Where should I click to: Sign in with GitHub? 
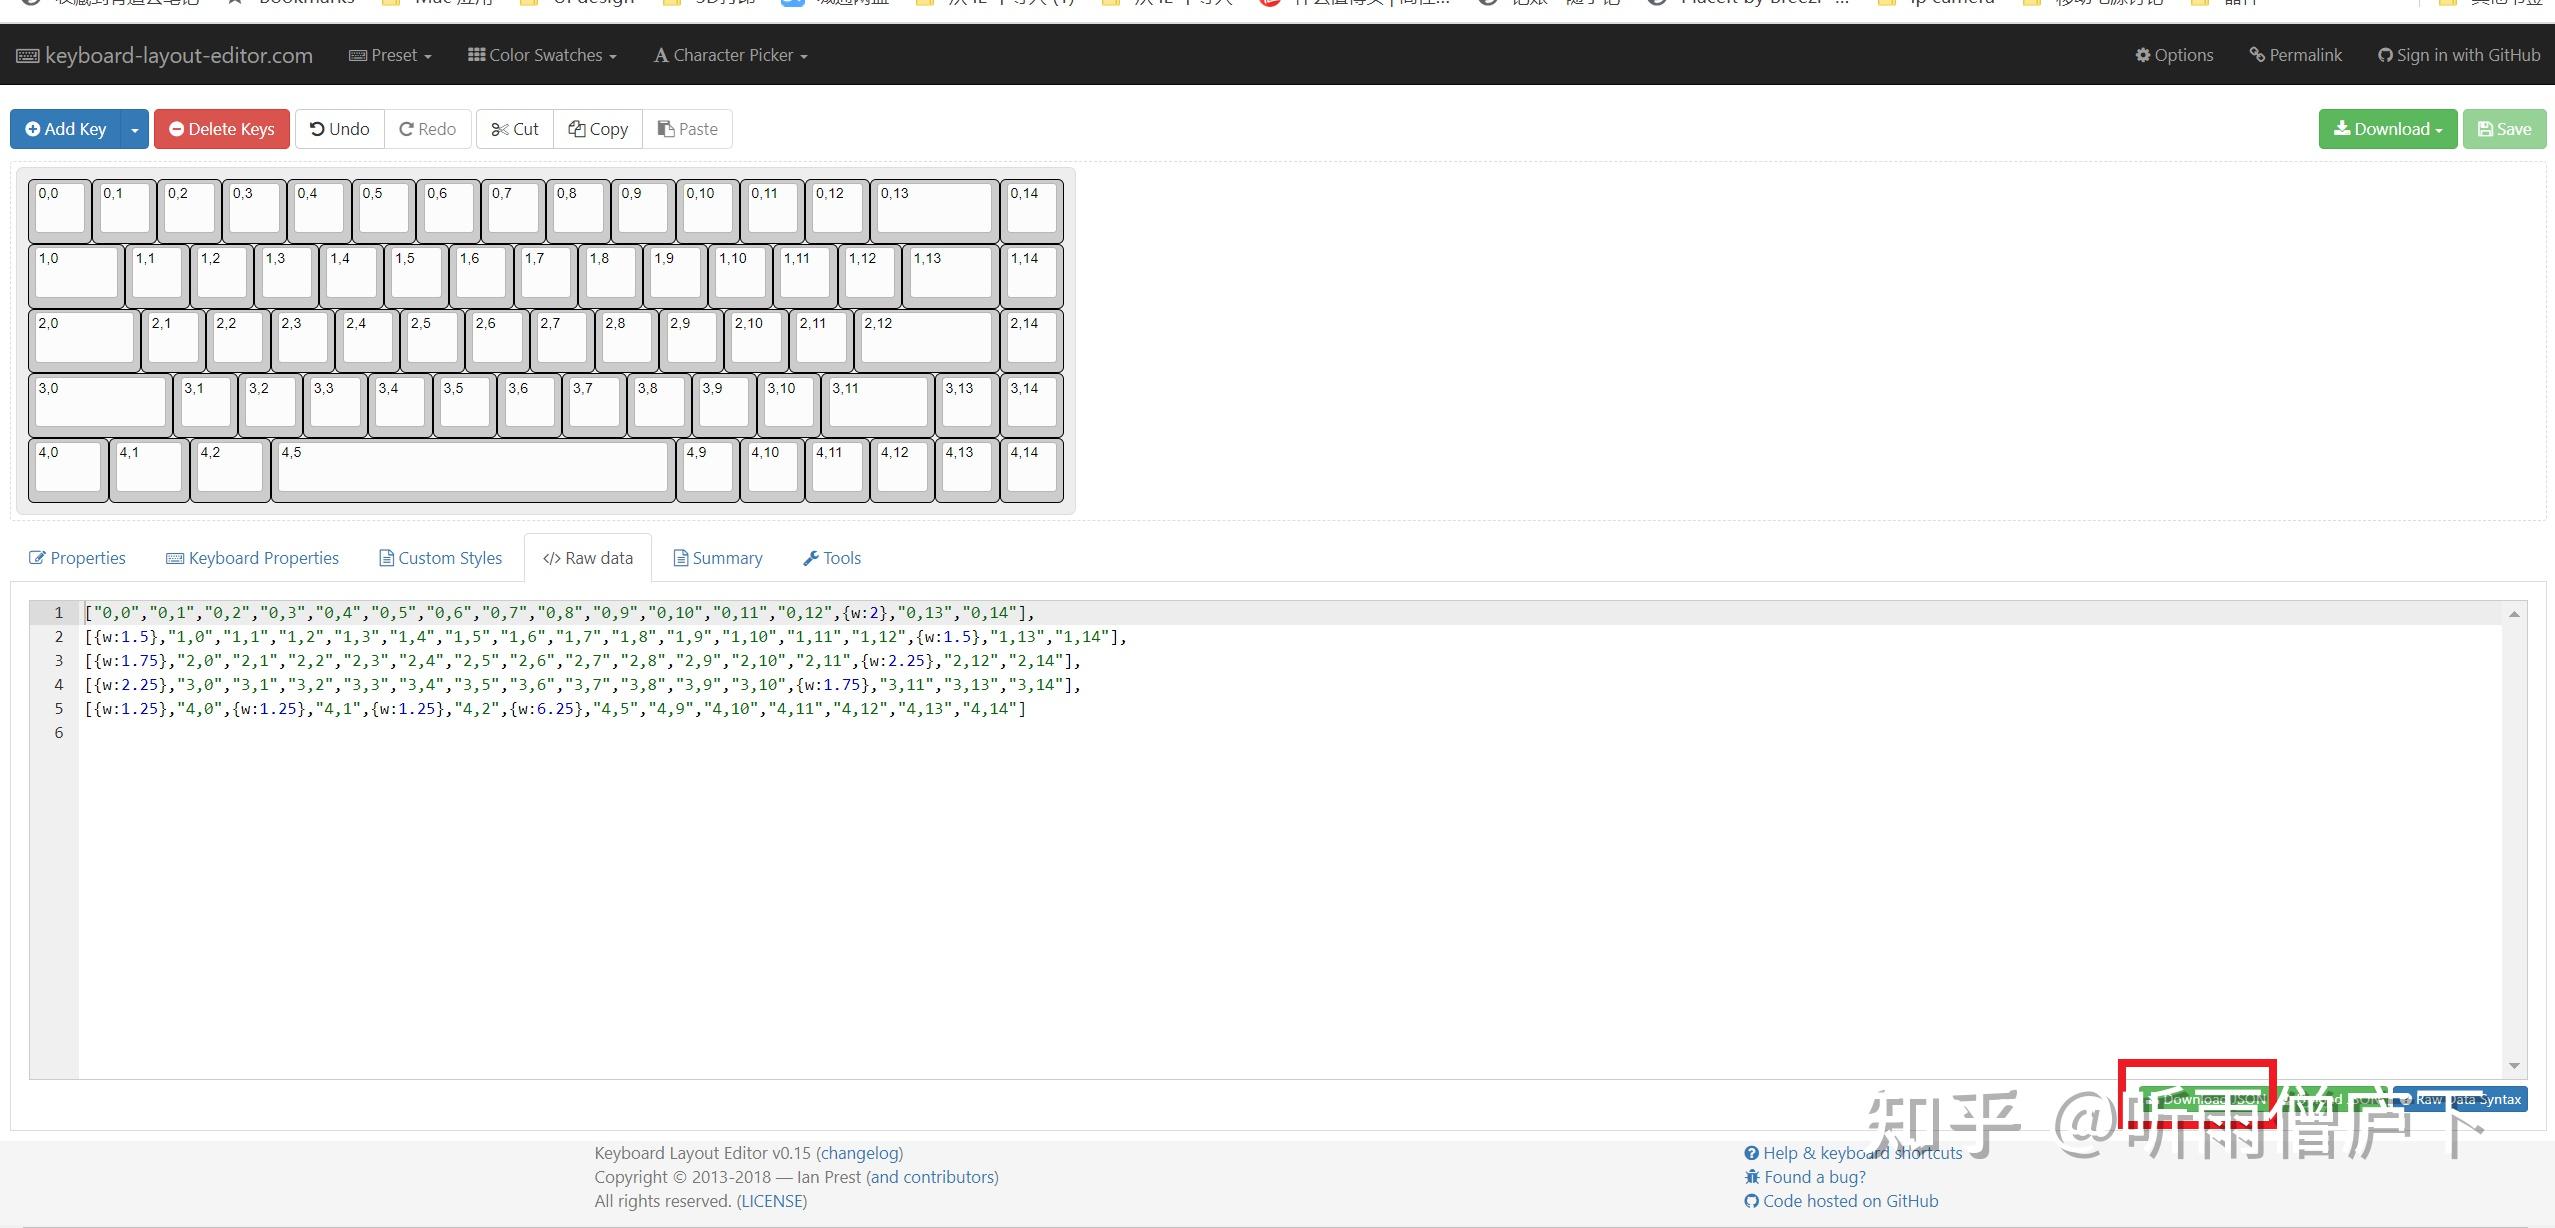[x=2459, y=55]
